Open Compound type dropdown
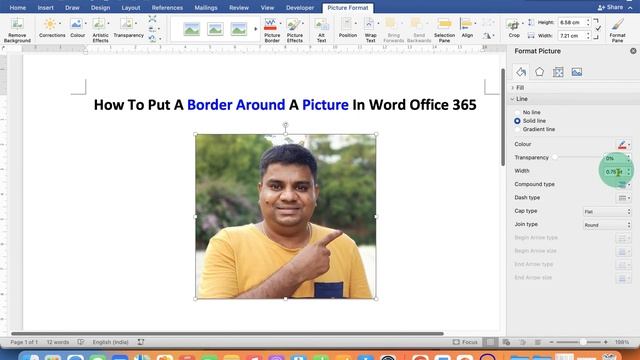Image resolution: width=640 pixels, height=360 pixels. pyautogui.click(x=623, y=184)
